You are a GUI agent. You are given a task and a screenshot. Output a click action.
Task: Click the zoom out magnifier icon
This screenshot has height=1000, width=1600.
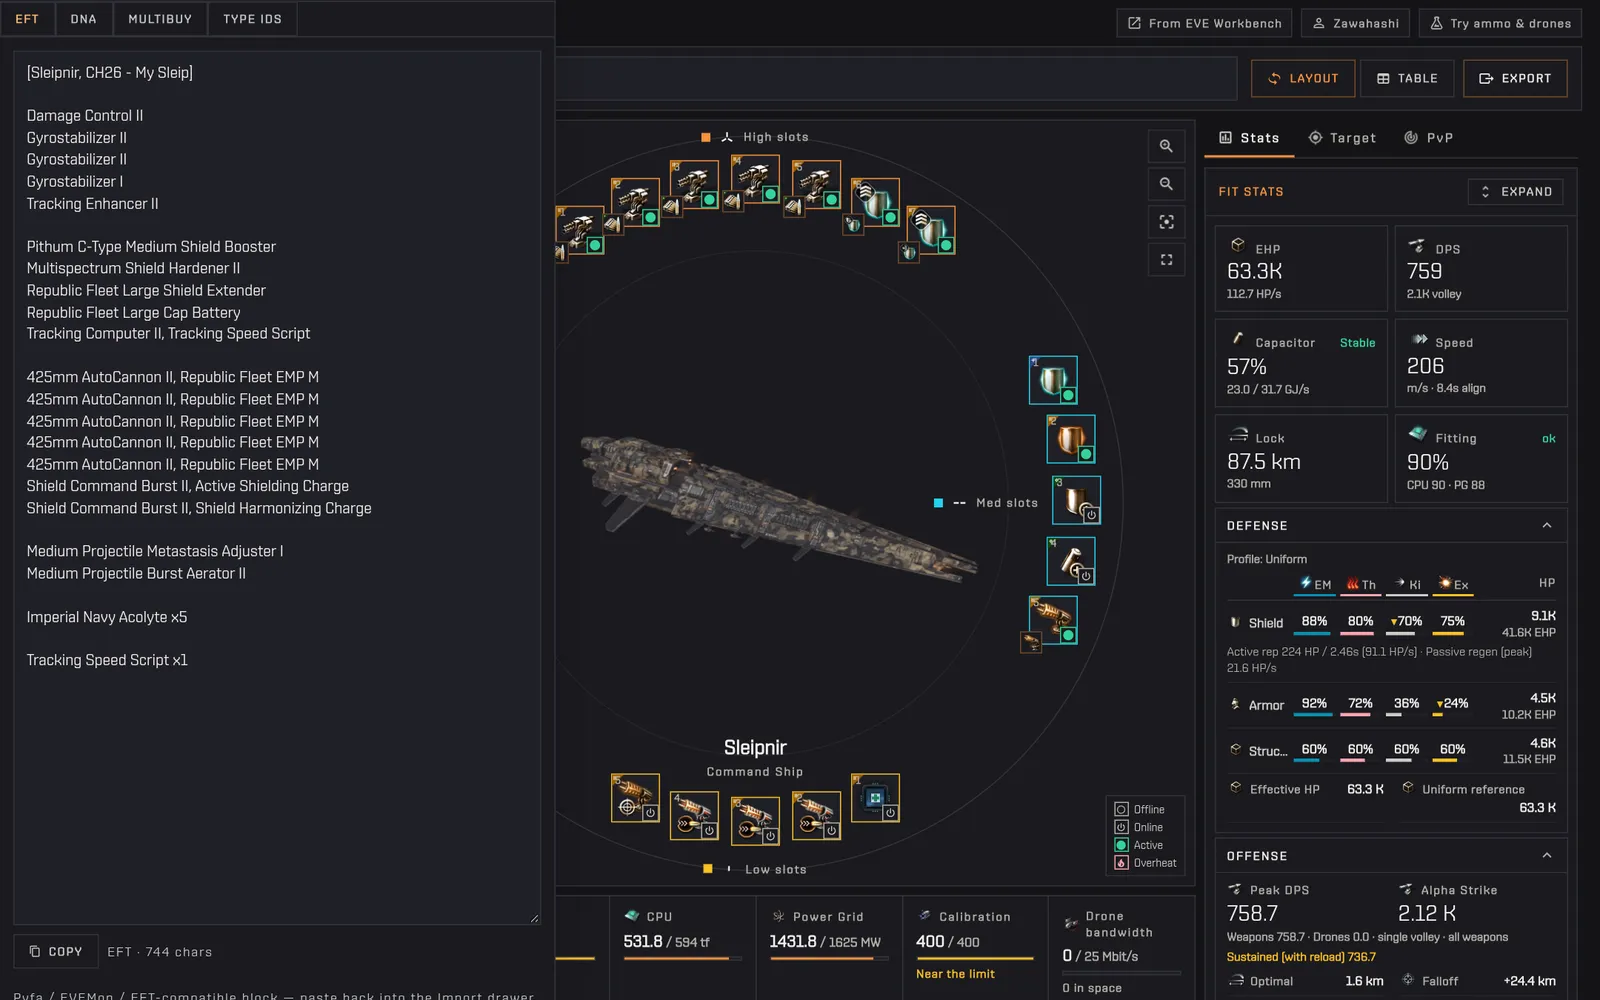[x=1166, y=184]
